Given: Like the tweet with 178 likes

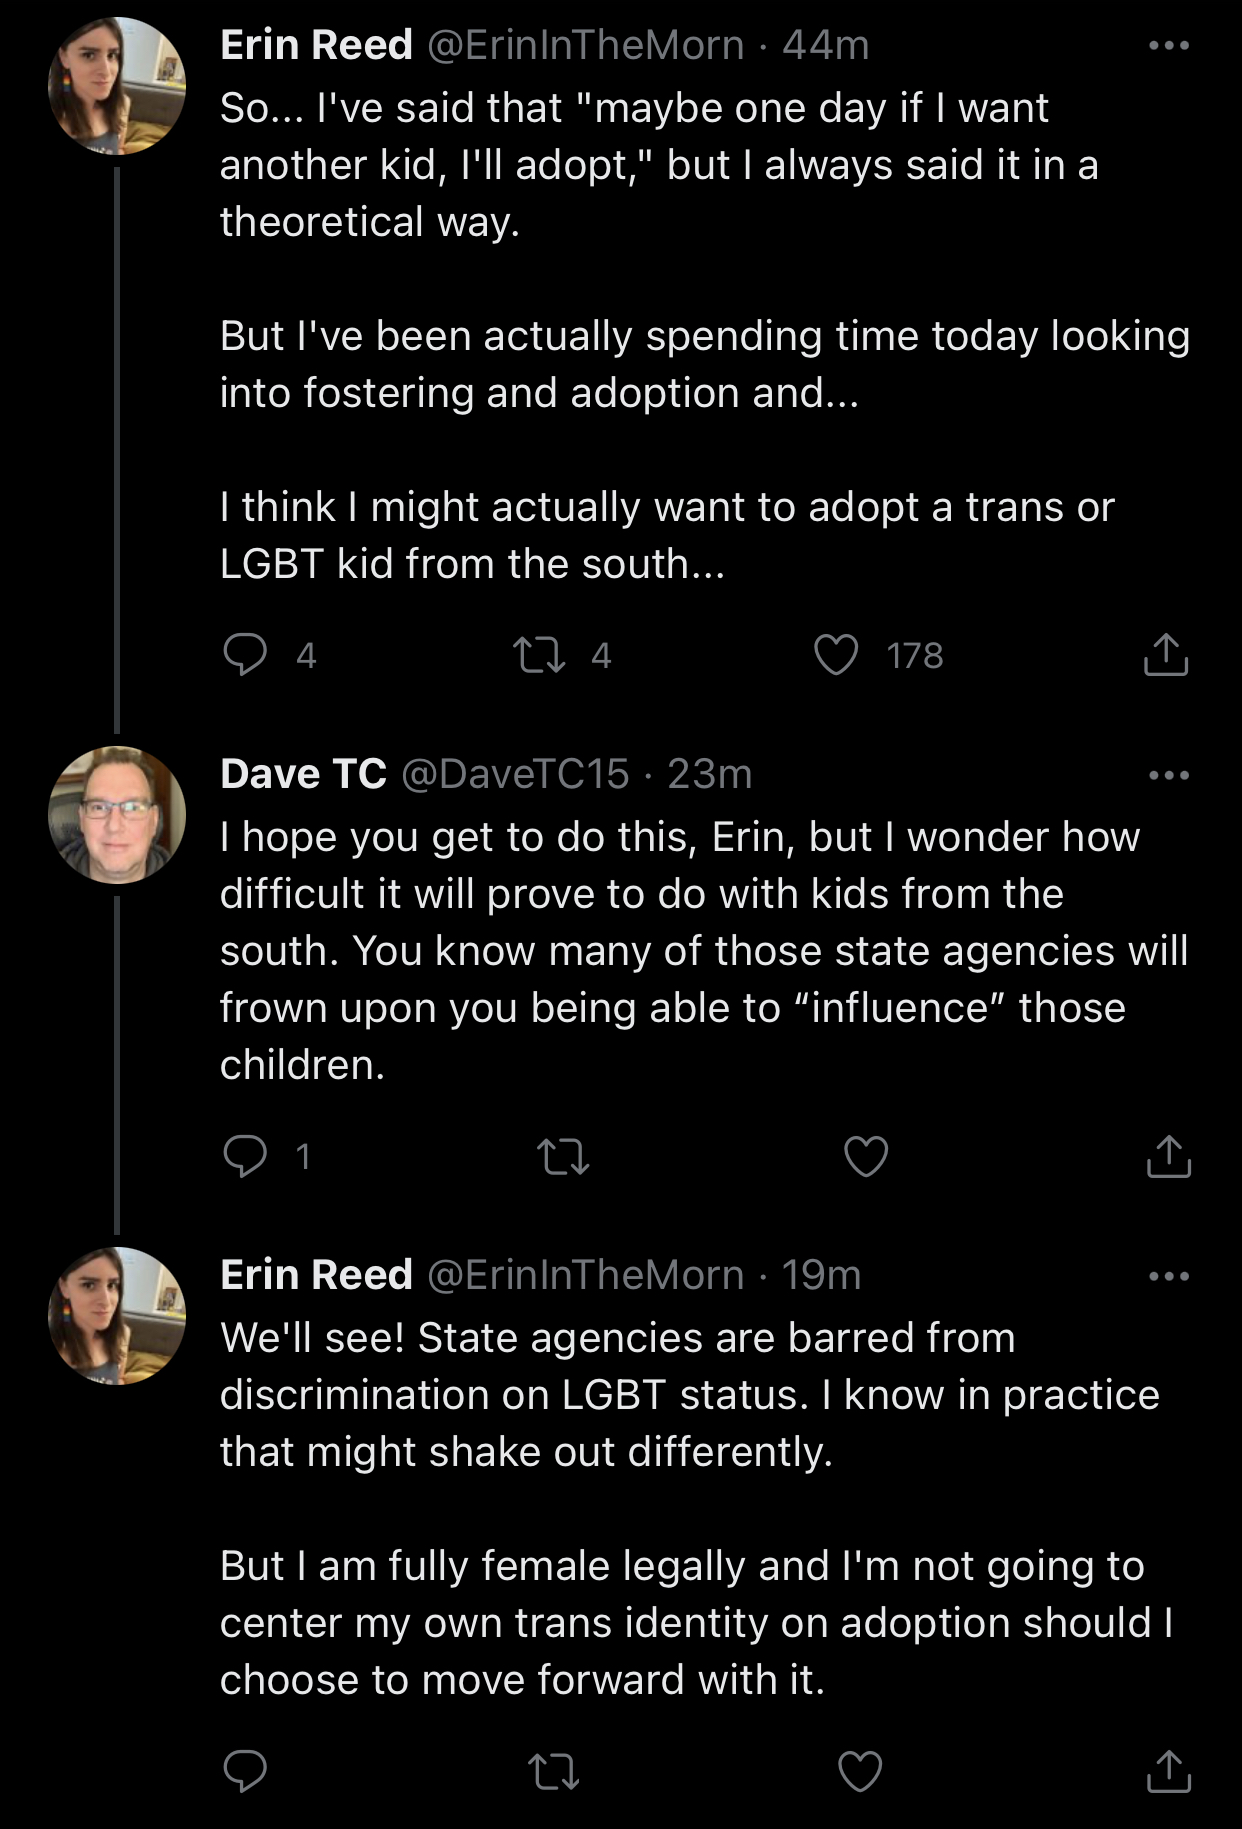Looking at the screenshot, I should [x=836, y=655].
